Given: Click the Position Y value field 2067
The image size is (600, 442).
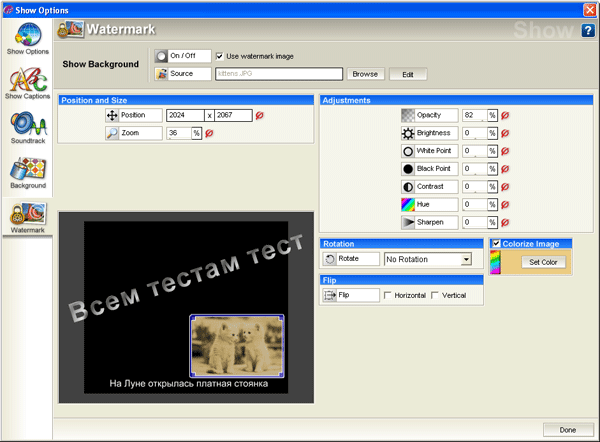Looking at the screenshot, I should (x=233, y=115).
